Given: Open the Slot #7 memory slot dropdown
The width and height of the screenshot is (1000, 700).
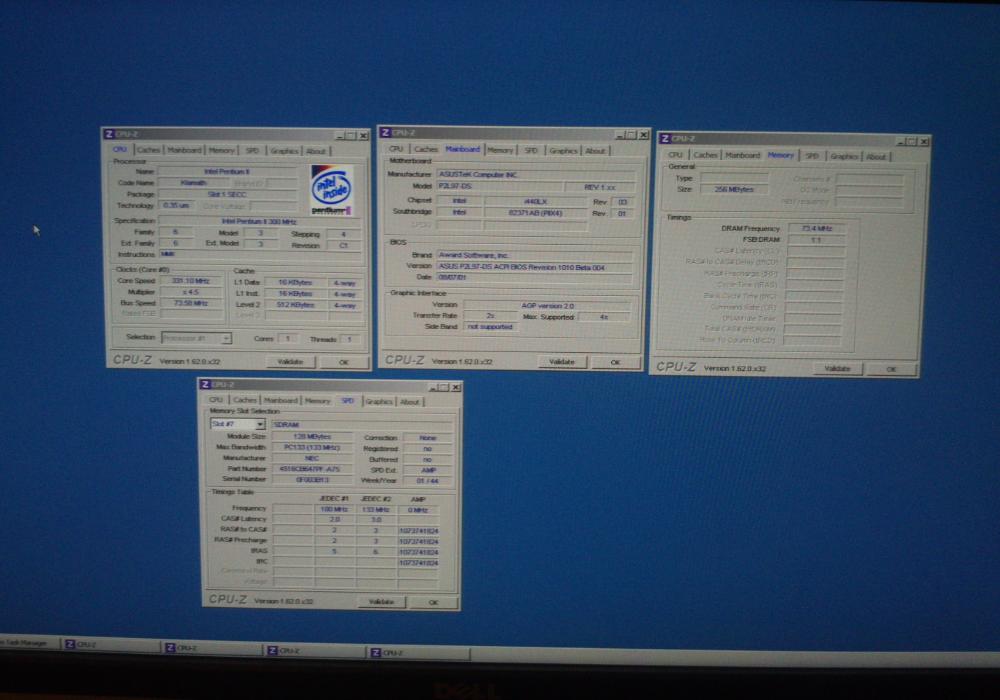Looking at the screenshot, I should click(237, 424).
